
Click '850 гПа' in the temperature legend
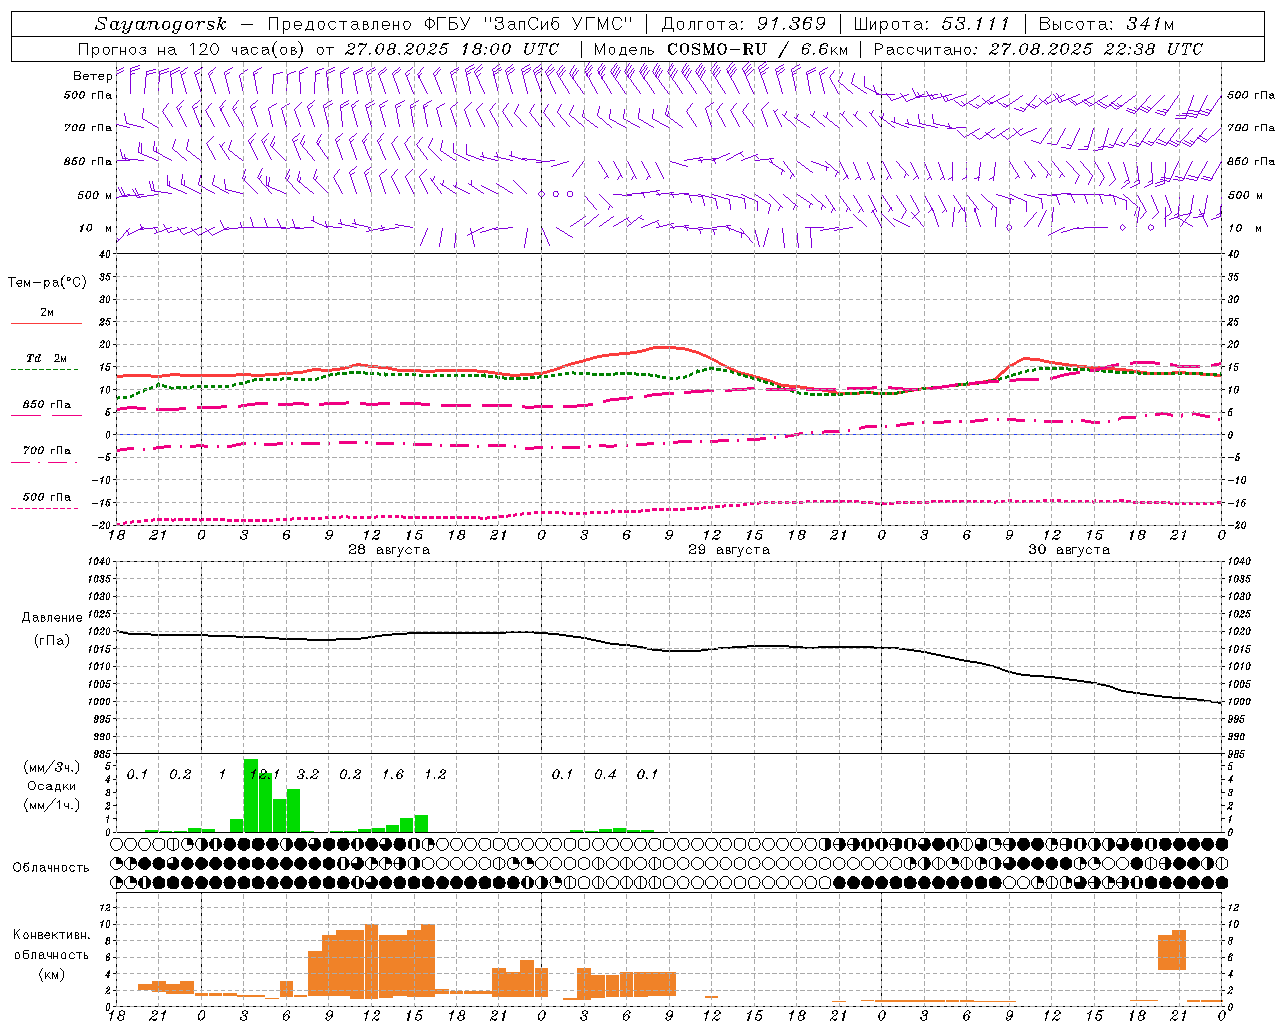(47, 405)
